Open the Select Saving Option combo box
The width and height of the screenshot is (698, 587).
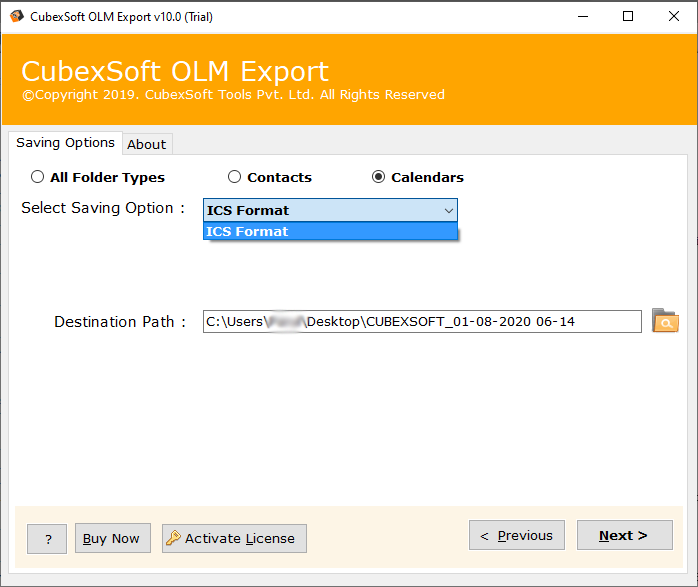(330, 210)
